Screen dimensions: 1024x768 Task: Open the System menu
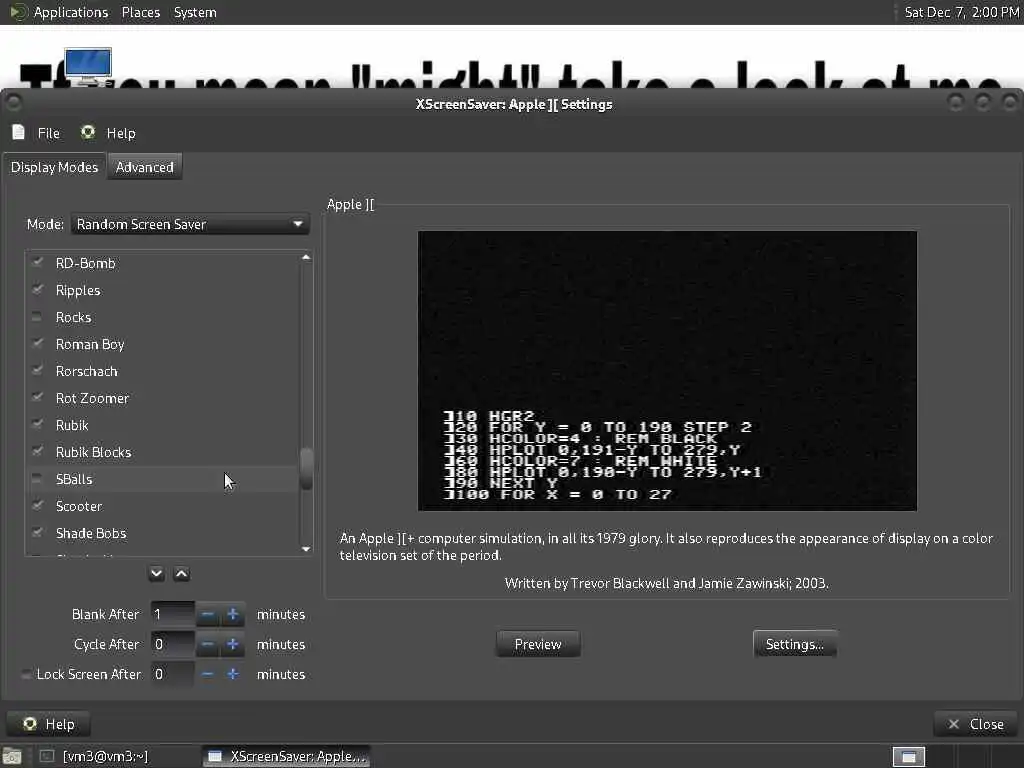195,12
